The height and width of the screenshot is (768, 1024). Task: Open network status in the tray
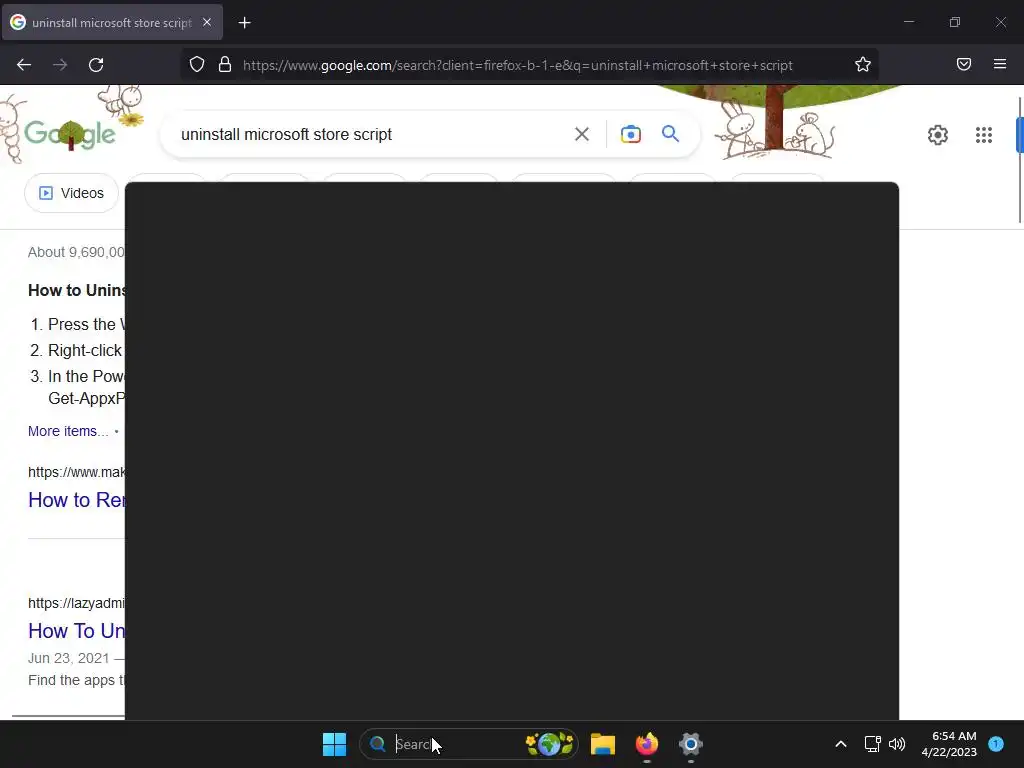[872, 744]
